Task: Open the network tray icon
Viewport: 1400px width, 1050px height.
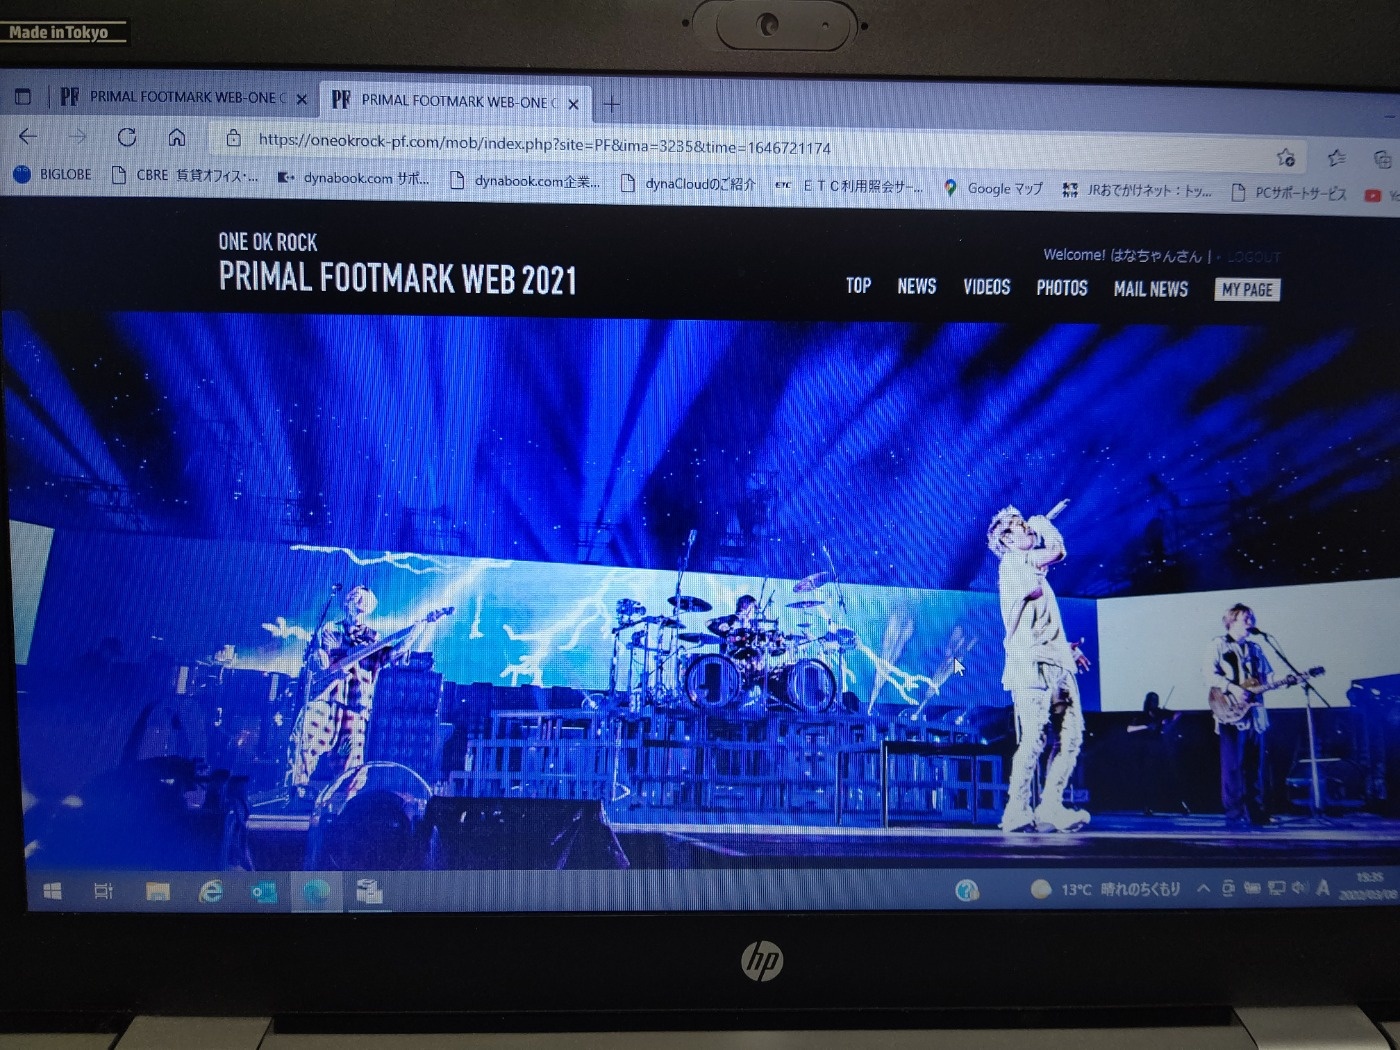Action: tap(1276, 887)
